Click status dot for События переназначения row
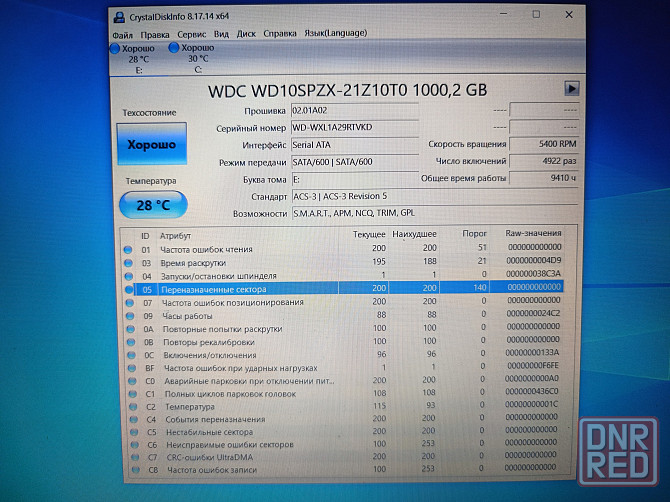Viewport: 670px width, 502px height. [x=133, y=420]
